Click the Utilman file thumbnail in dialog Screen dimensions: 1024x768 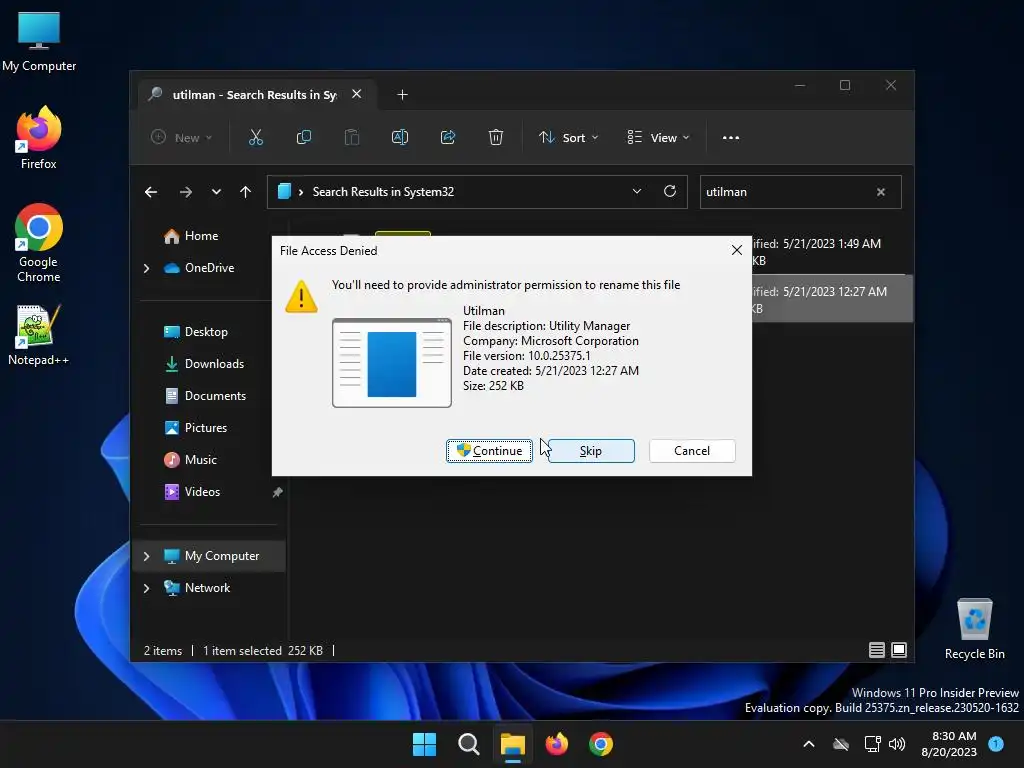[392, 363]
